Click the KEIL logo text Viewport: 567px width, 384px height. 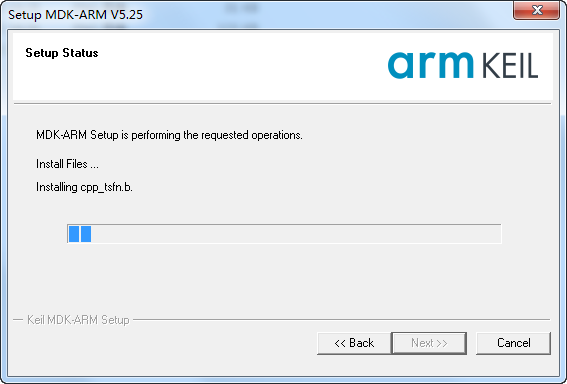coord(510,65)
